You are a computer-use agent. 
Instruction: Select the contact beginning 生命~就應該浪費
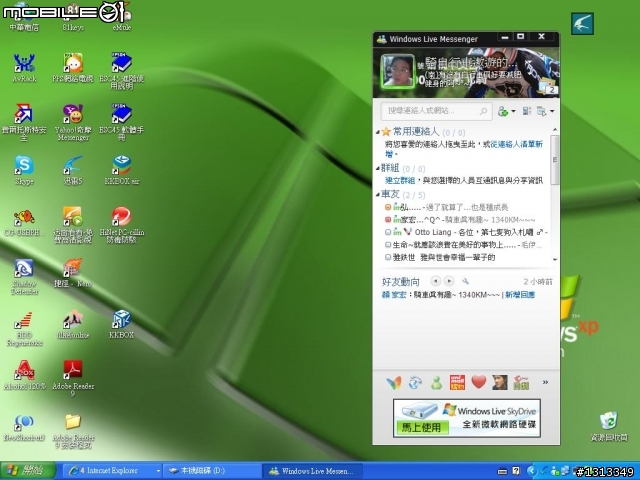click(x=466, y=245)
